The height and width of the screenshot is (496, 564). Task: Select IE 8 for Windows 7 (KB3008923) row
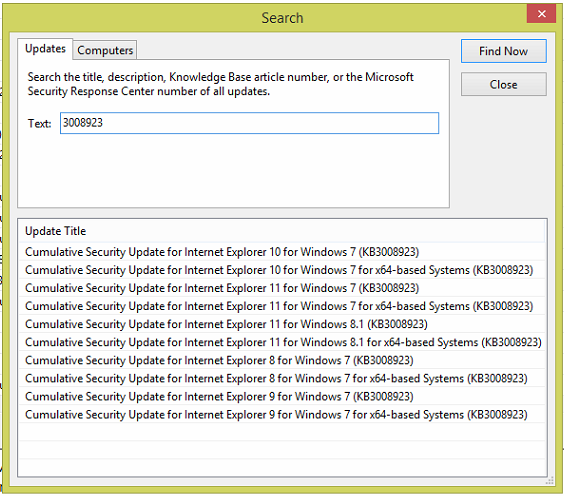[282, 360]
